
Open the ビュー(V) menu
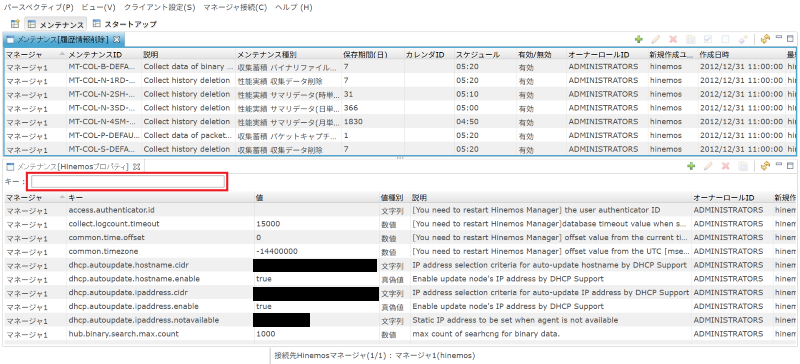pyautogui.click(x=98, y=8)
